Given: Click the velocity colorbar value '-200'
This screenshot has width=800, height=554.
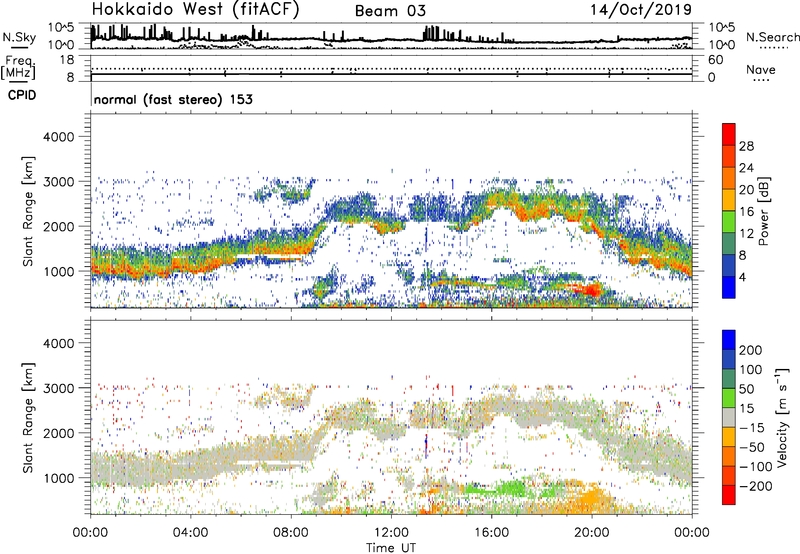Looking at the screenshot, I should point(755,486).
